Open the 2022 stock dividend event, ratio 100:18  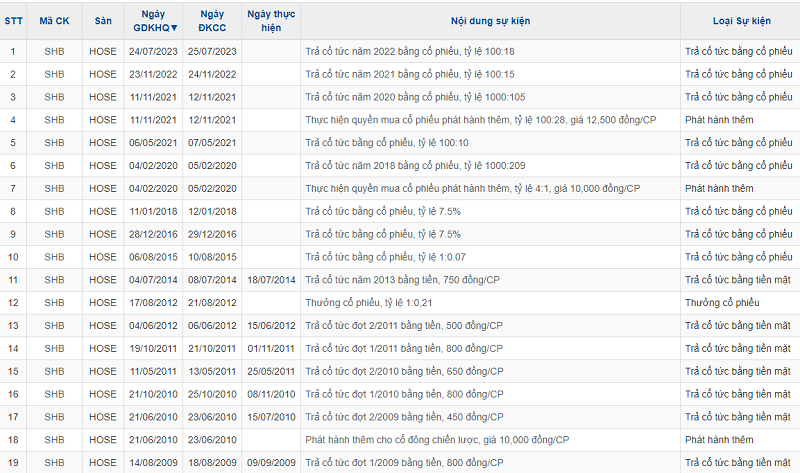pos(426,51)
